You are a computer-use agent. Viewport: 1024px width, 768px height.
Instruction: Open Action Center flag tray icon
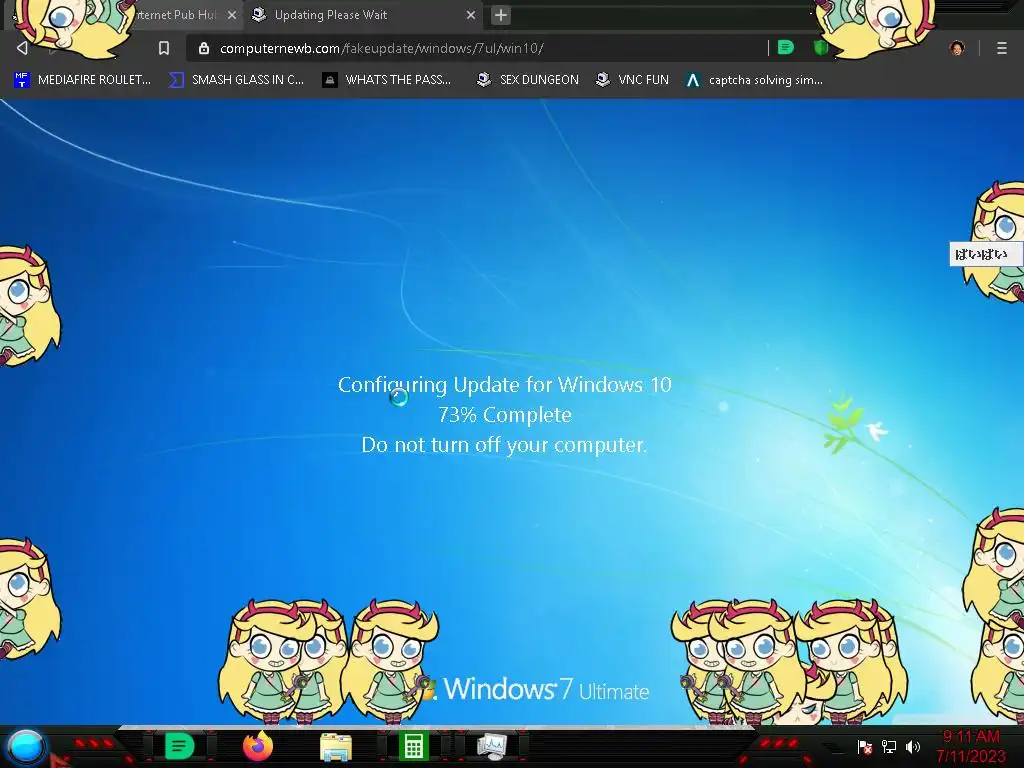pyautogui.click(x=865, y=746)
